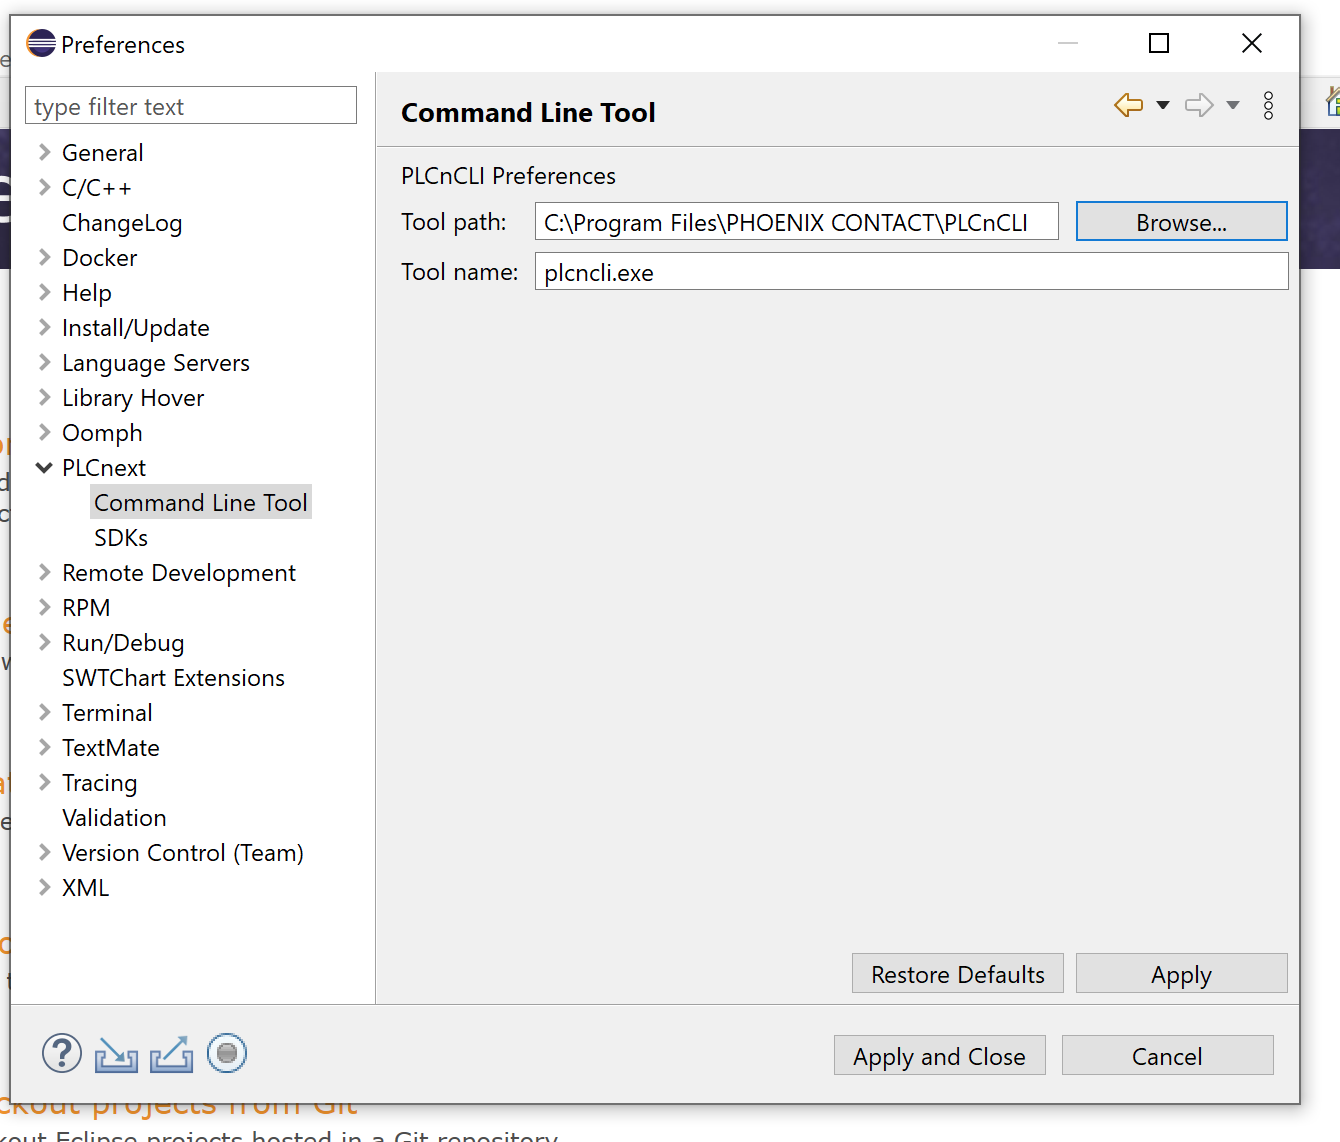Screen dimensions: 1340x1142
Task: Select the XML tree label
Action: [85, 888]
